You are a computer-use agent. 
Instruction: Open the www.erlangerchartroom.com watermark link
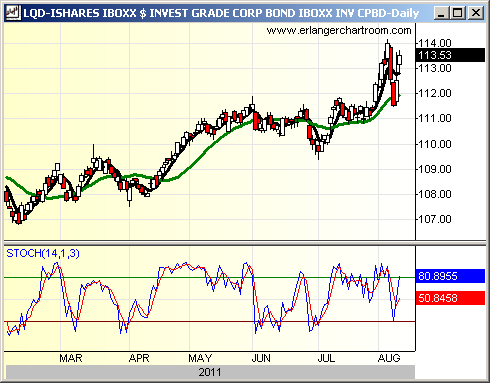(x=339, y=31)
